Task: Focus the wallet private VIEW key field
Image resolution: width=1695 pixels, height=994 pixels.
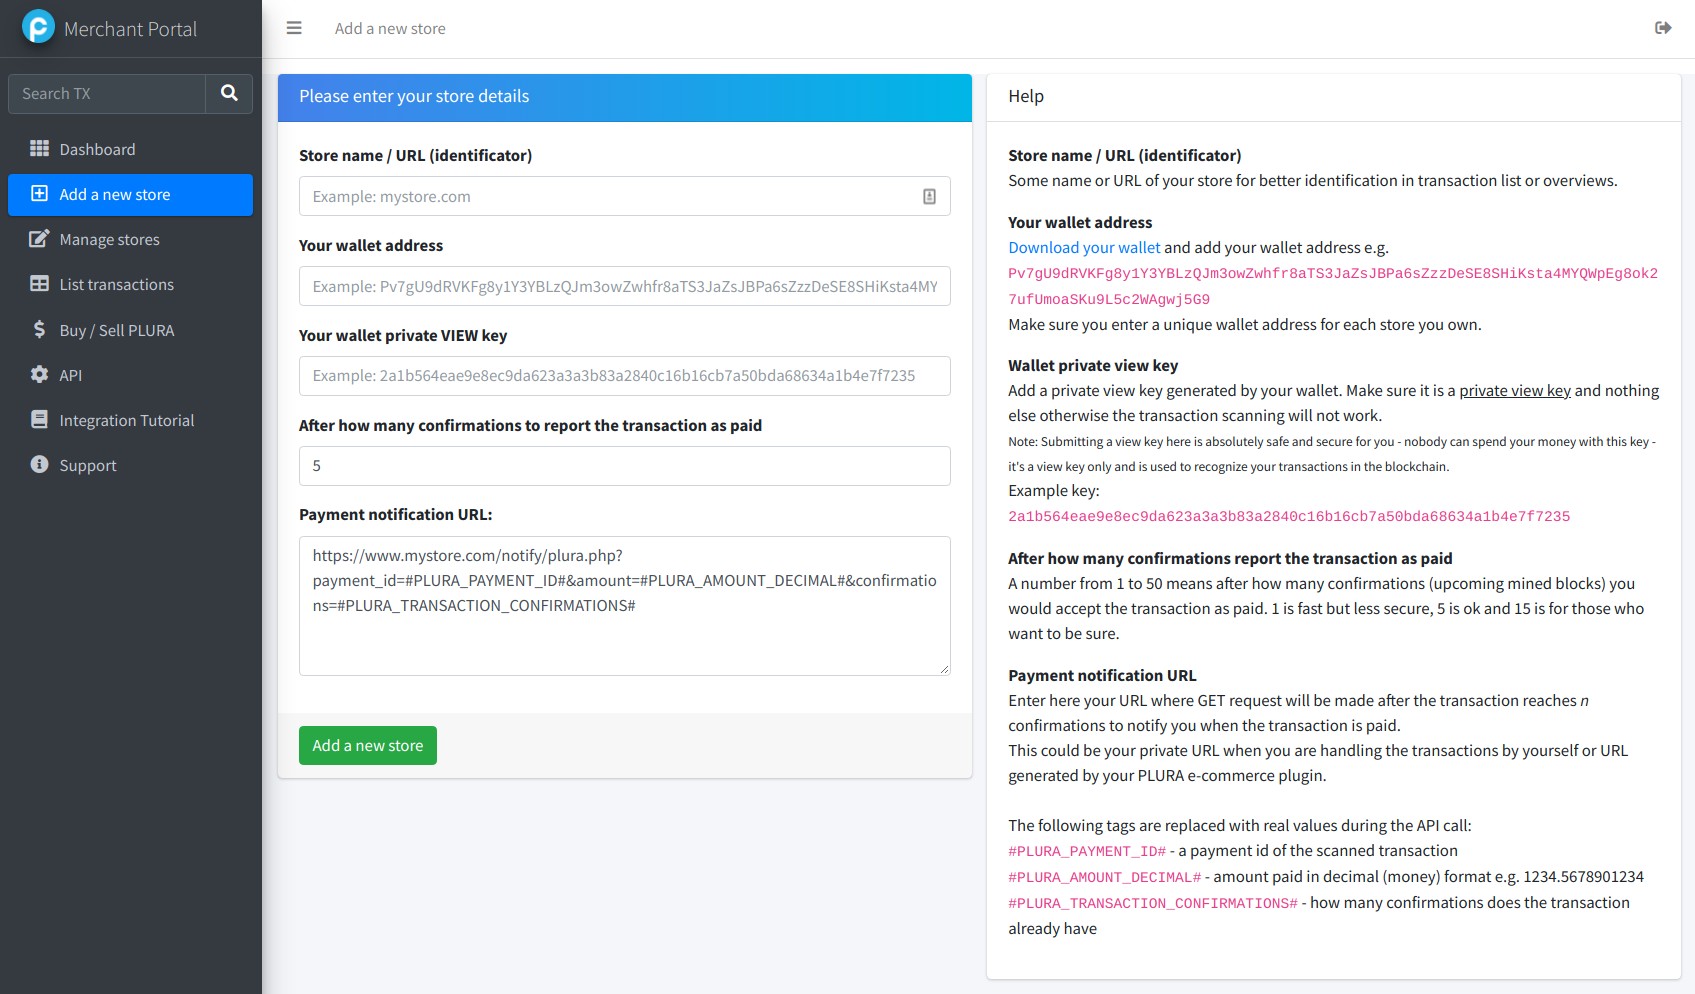Action: [624, 376]
